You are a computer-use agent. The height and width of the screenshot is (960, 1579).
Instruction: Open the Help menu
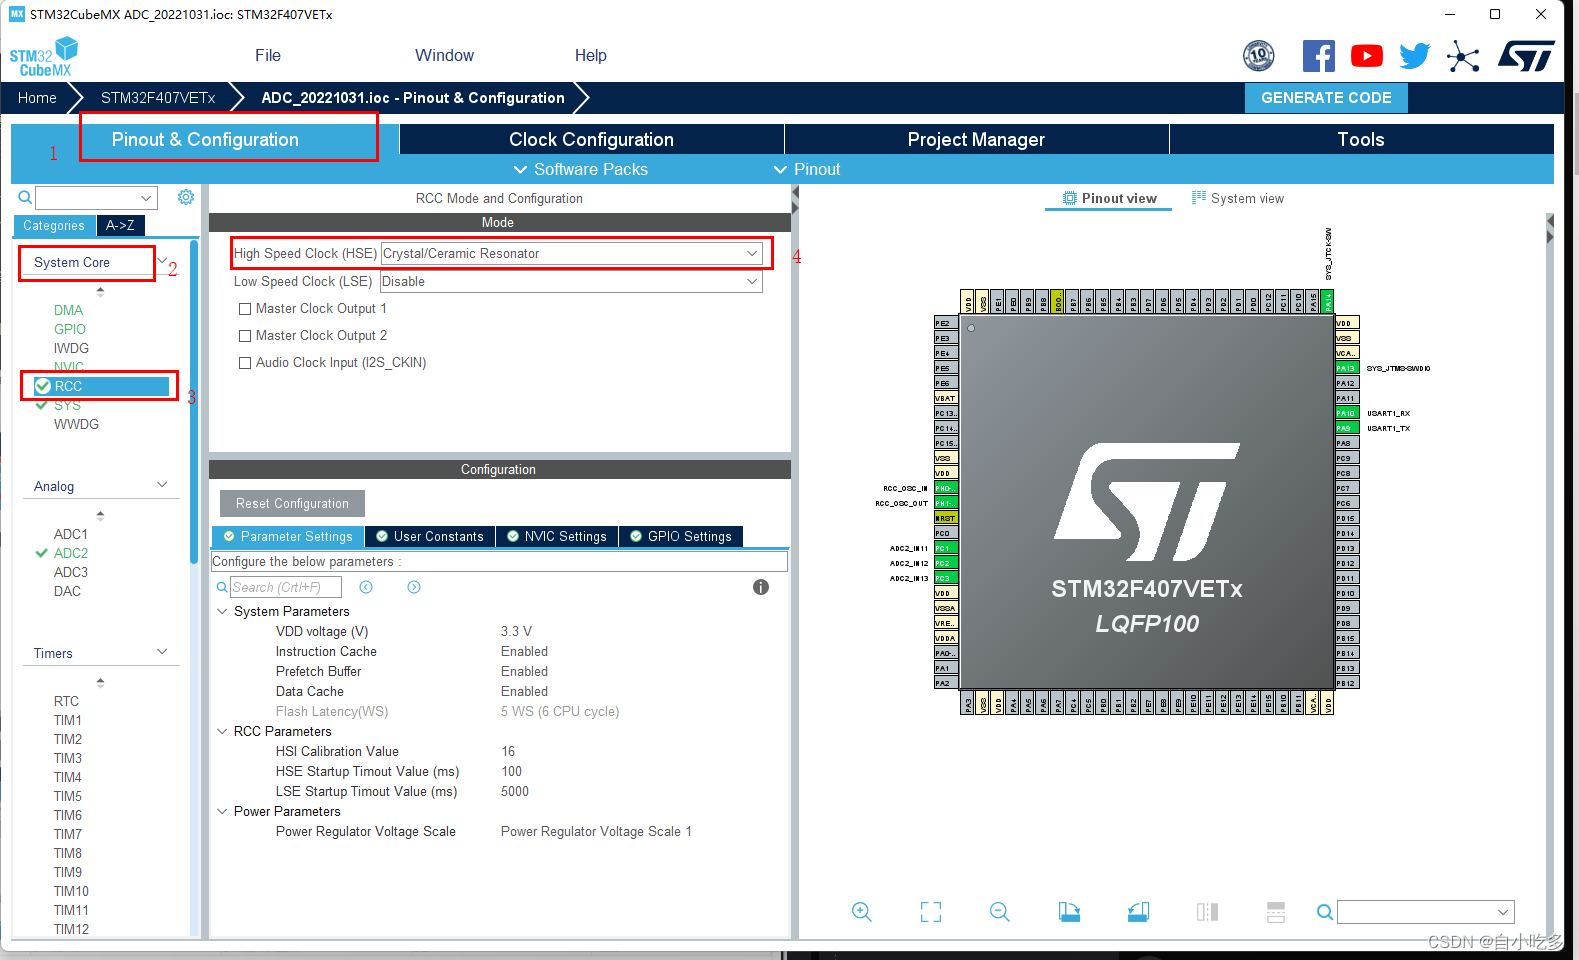click(x=590, y=56)
